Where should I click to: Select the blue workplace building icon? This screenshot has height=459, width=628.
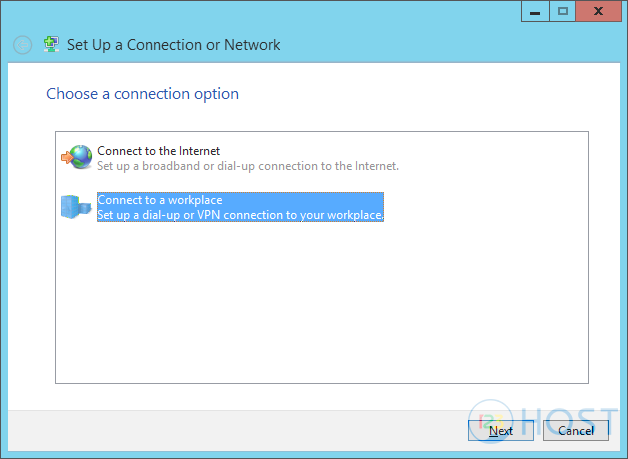pyautogui.click(x=76, y=207)
